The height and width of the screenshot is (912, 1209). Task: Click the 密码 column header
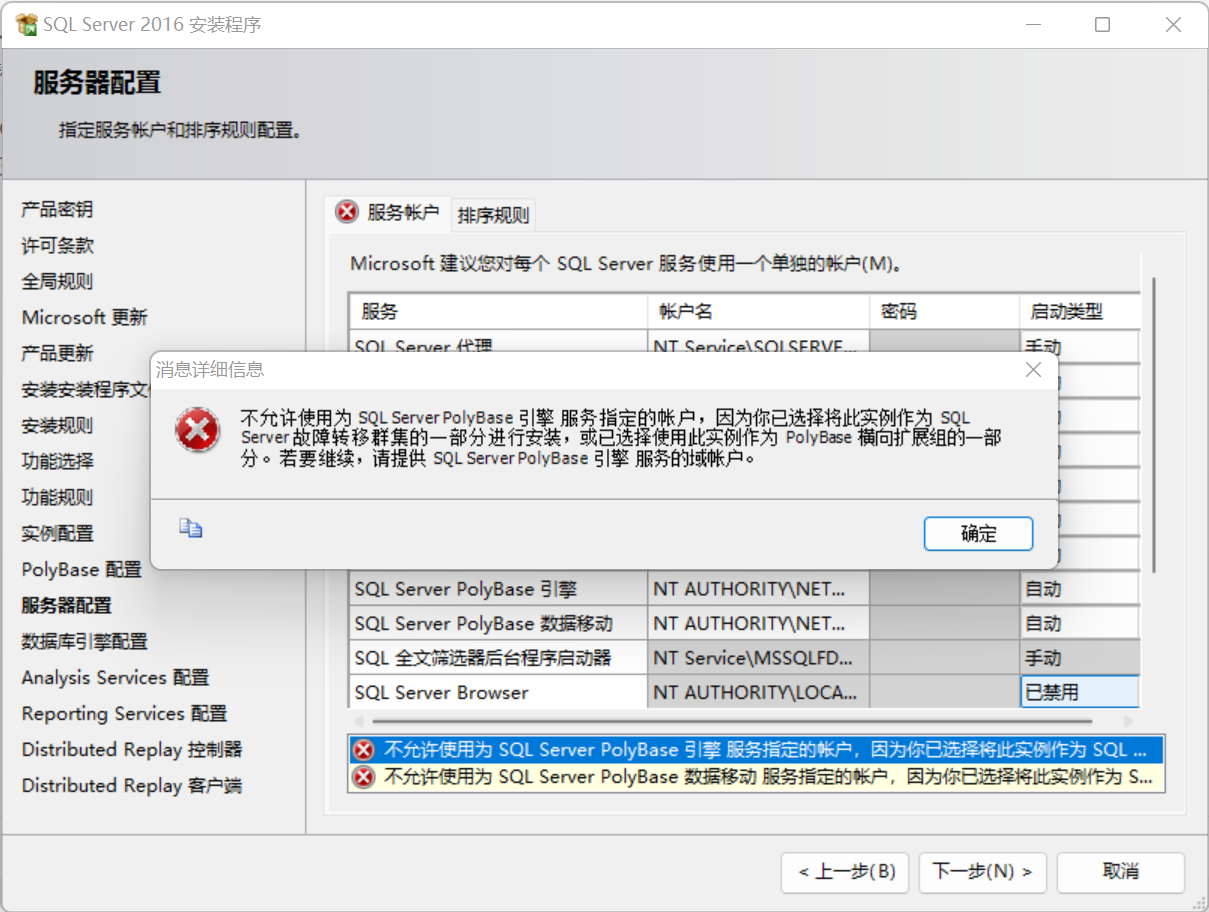tap(944, 311)
